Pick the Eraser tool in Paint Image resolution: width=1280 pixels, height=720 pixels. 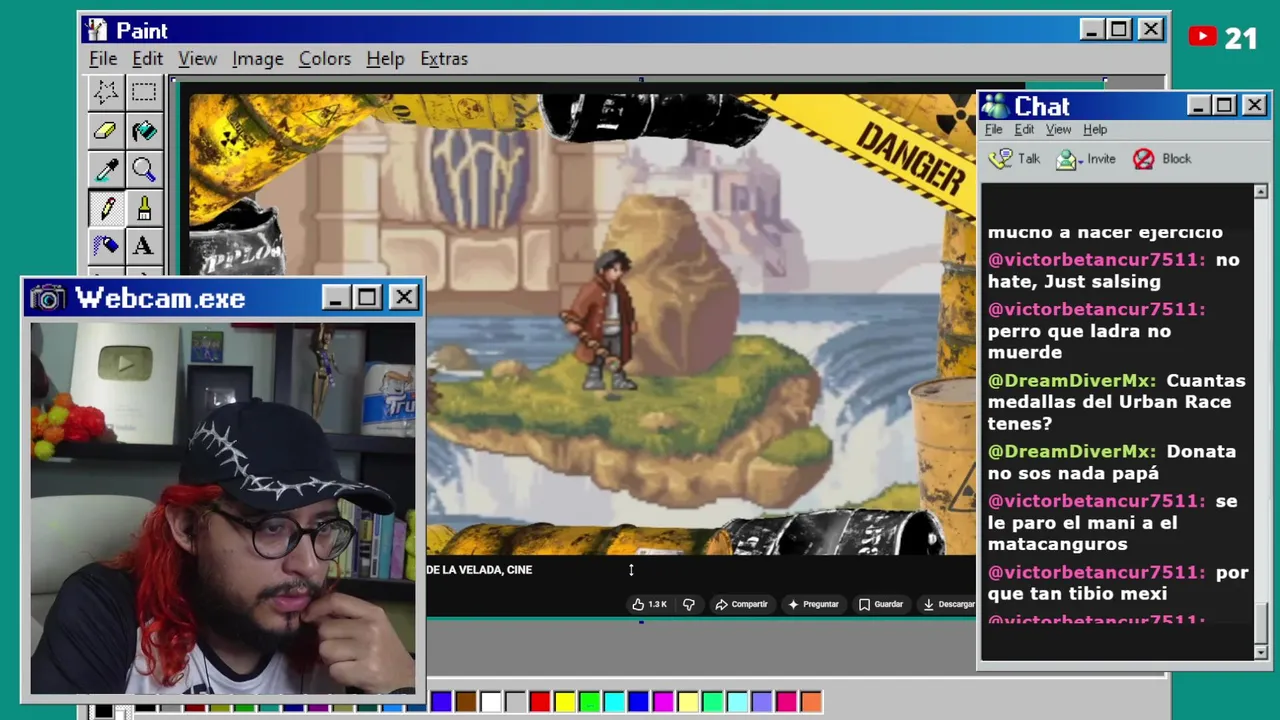(x=106, y=130)
